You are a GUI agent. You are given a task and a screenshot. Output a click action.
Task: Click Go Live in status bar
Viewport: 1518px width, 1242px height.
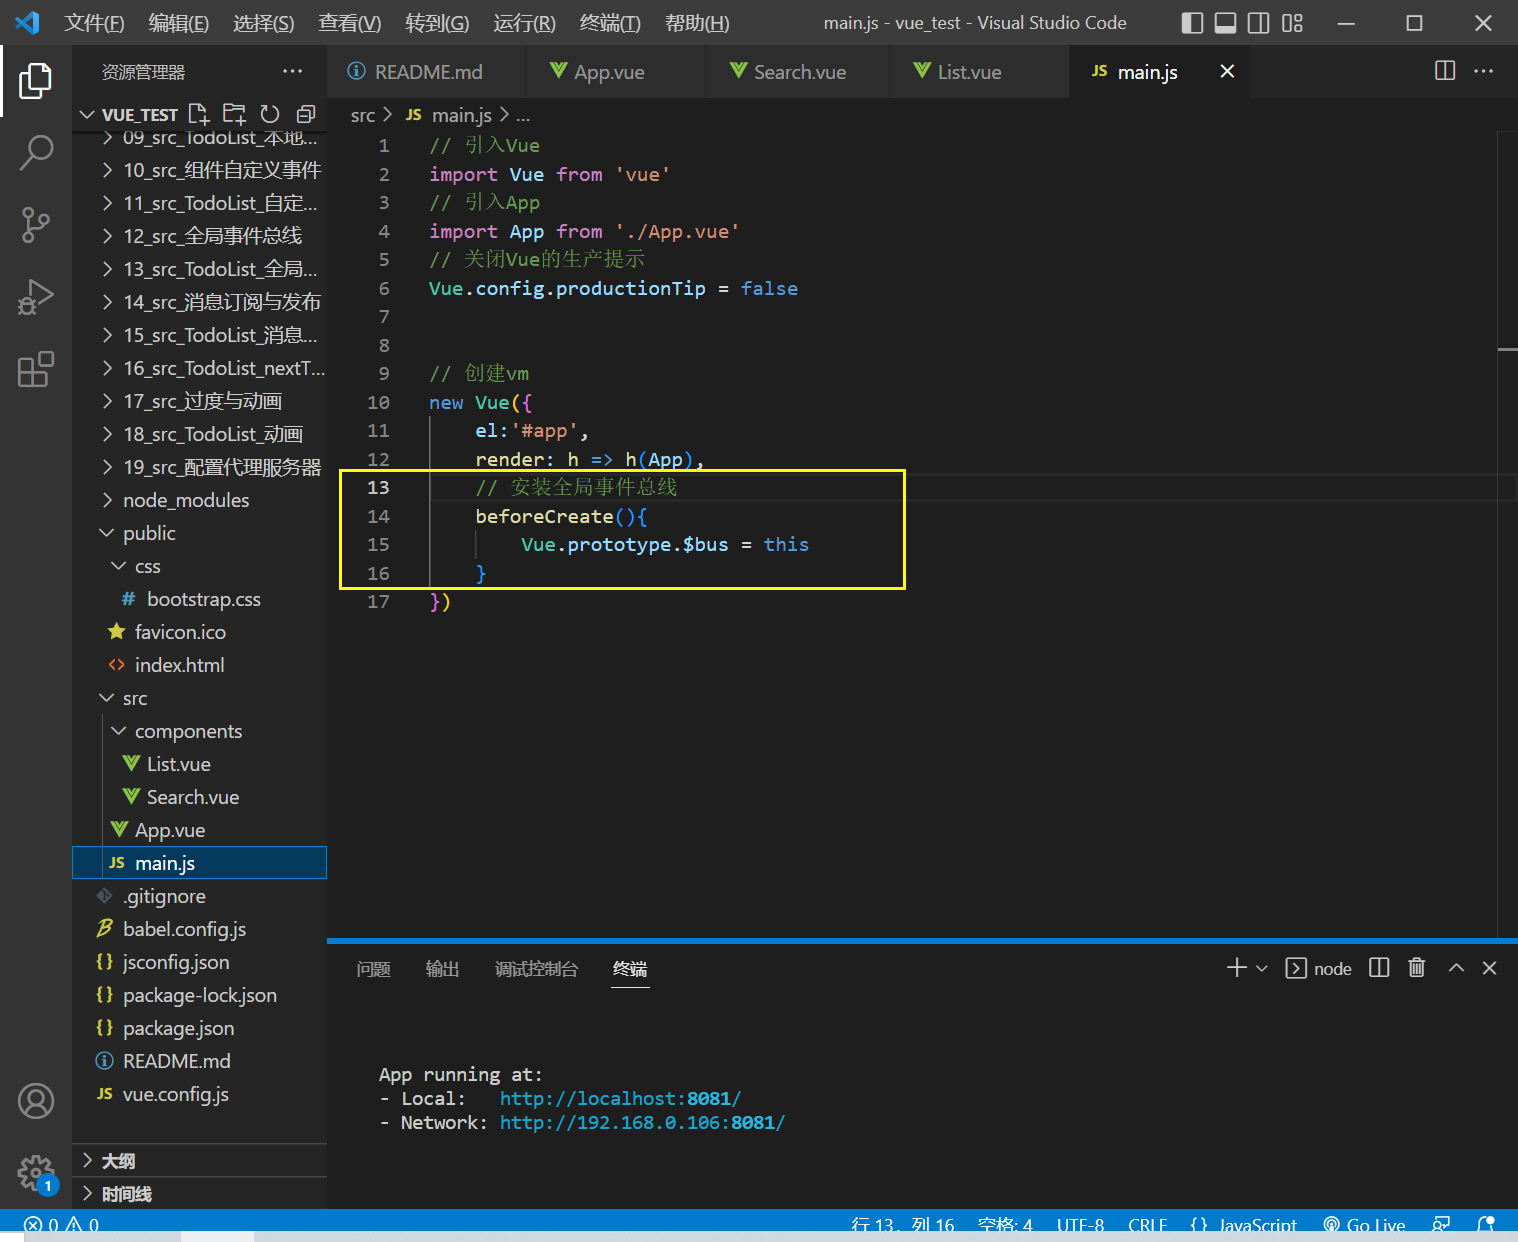(x=1364, y=1225)
